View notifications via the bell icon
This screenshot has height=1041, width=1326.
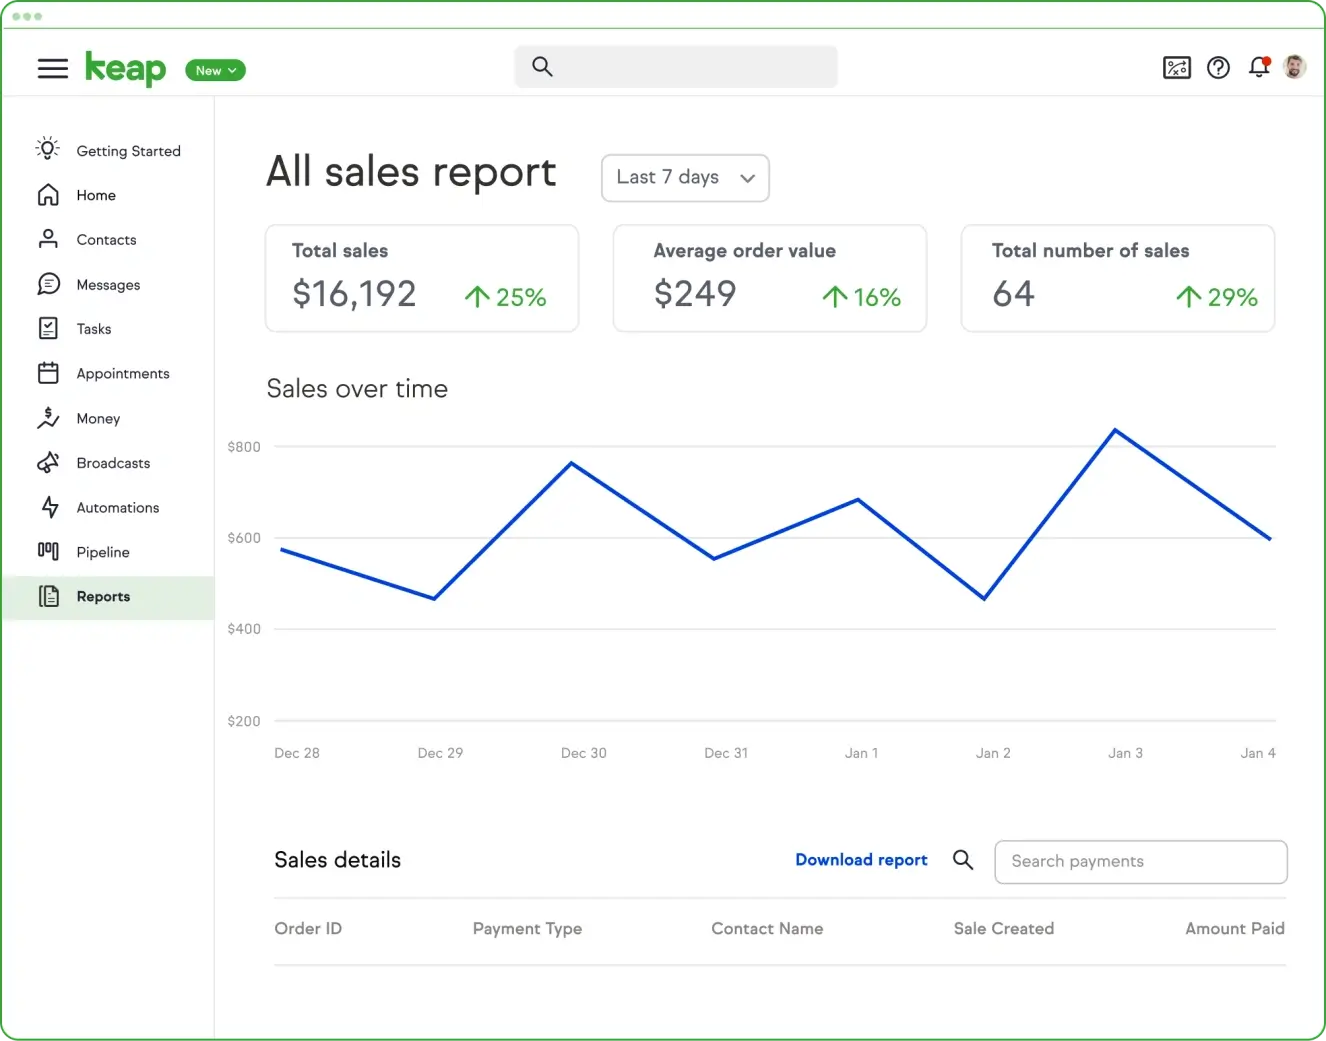pyautogui.click(x=1259, y=67)
